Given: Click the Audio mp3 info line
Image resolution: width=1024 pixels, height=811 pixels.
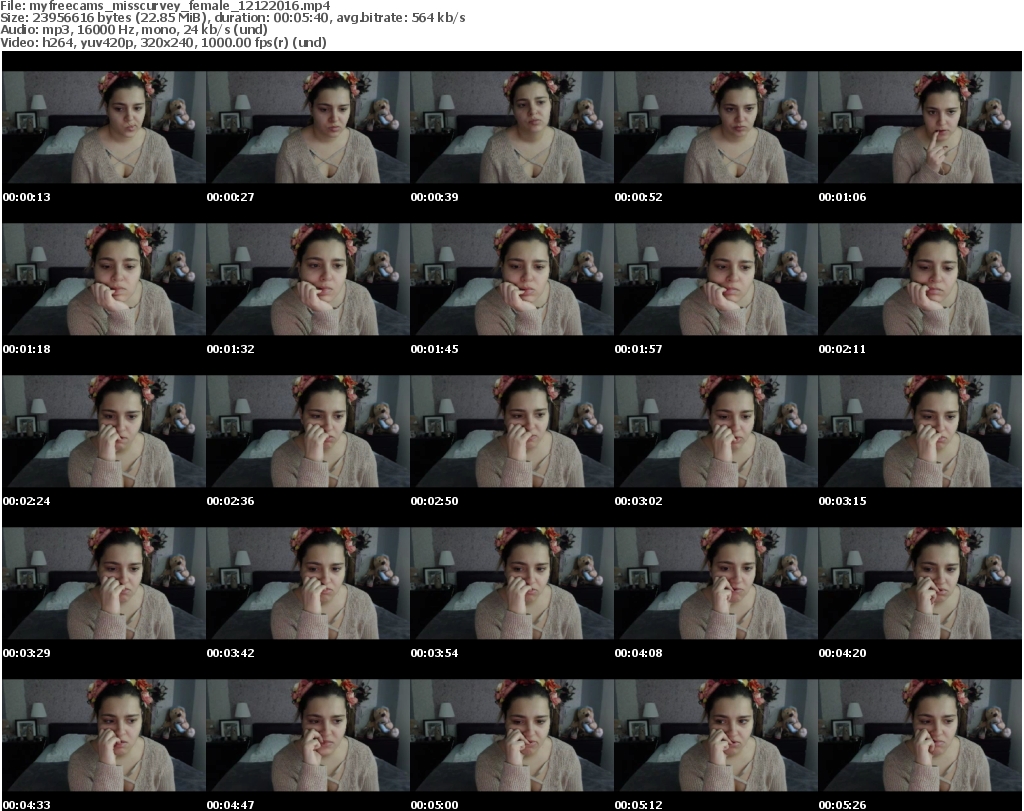Looking at the screenshot, I should (134, 30).
